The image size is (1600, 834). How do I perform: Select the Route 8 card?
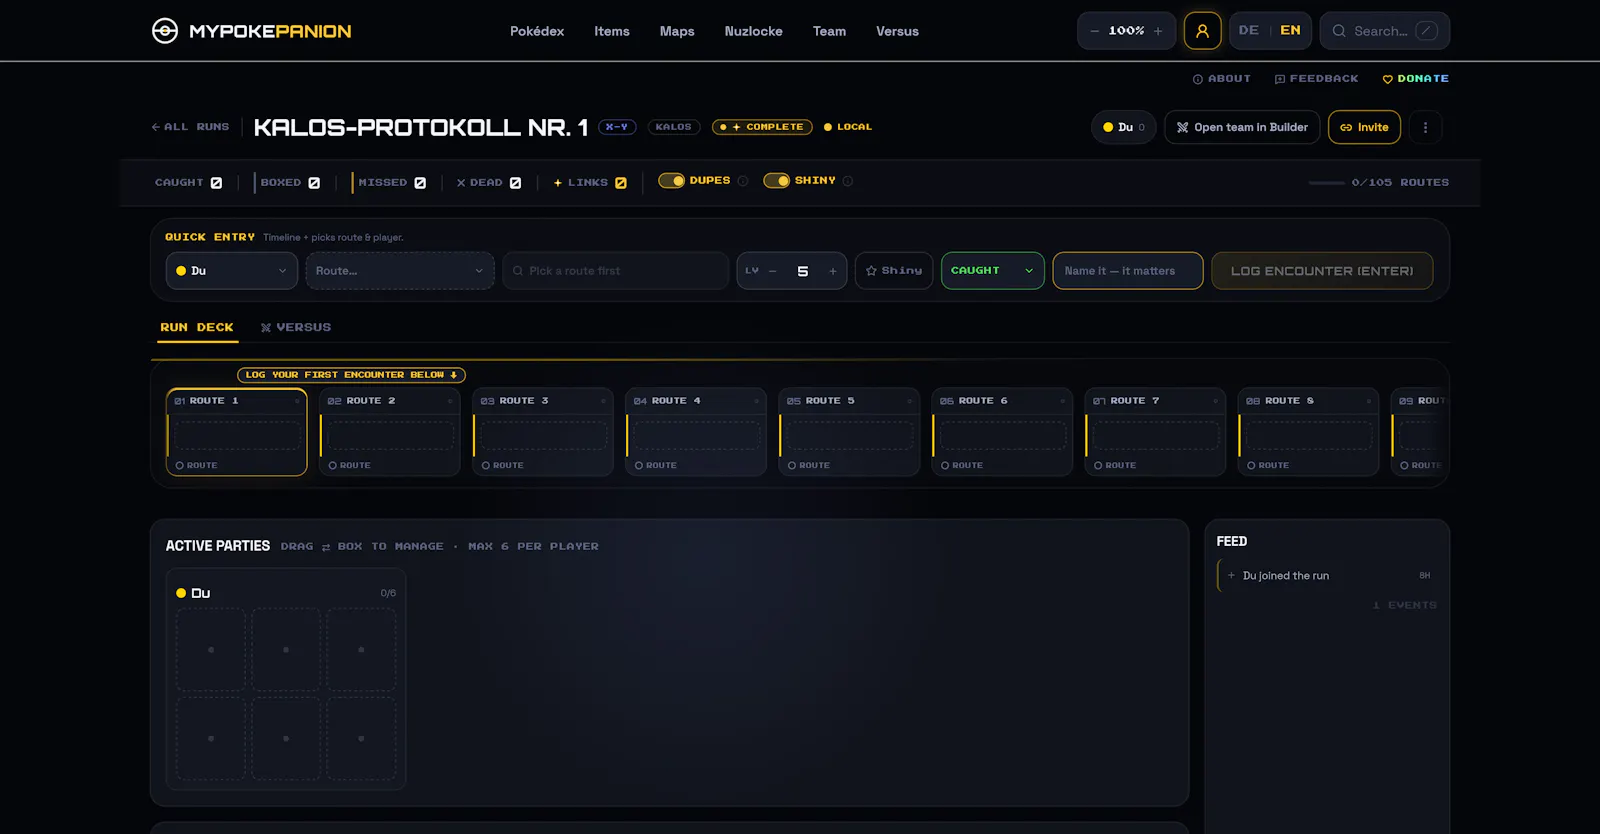(x=1308, y=432)
